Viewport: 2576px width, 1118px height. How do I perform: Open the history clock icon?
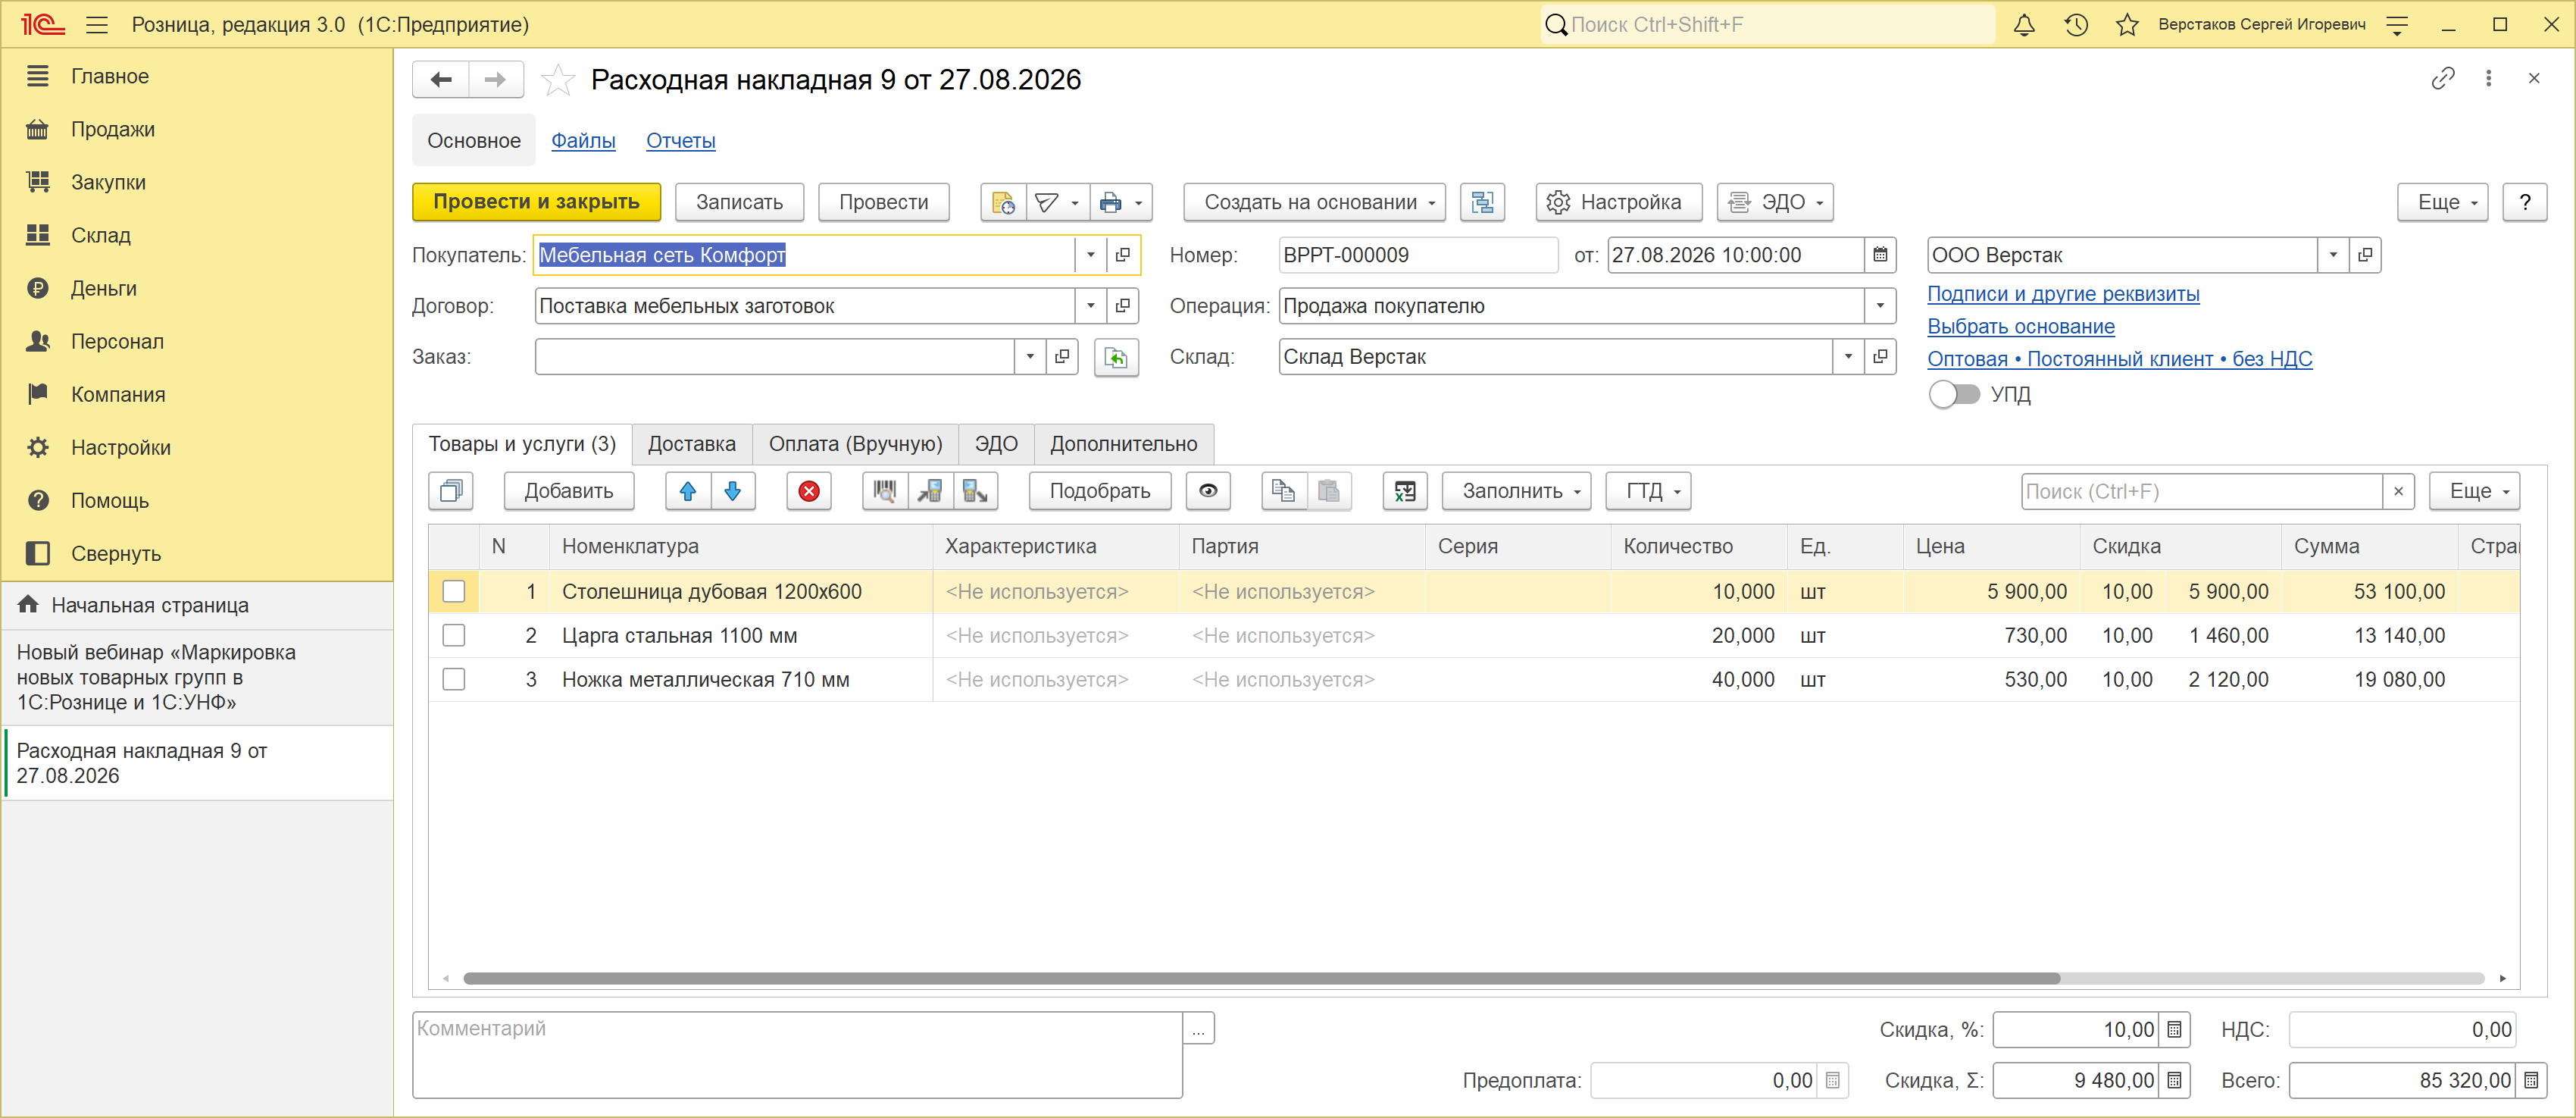[x=2076, y=25]
